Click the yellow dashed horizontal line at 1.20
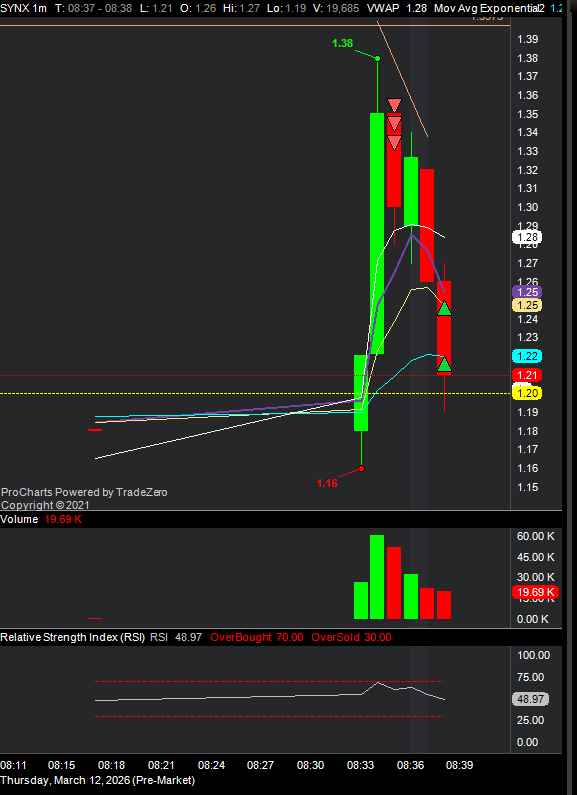This screenshot has height=795, width=577. tap(255, 393)
